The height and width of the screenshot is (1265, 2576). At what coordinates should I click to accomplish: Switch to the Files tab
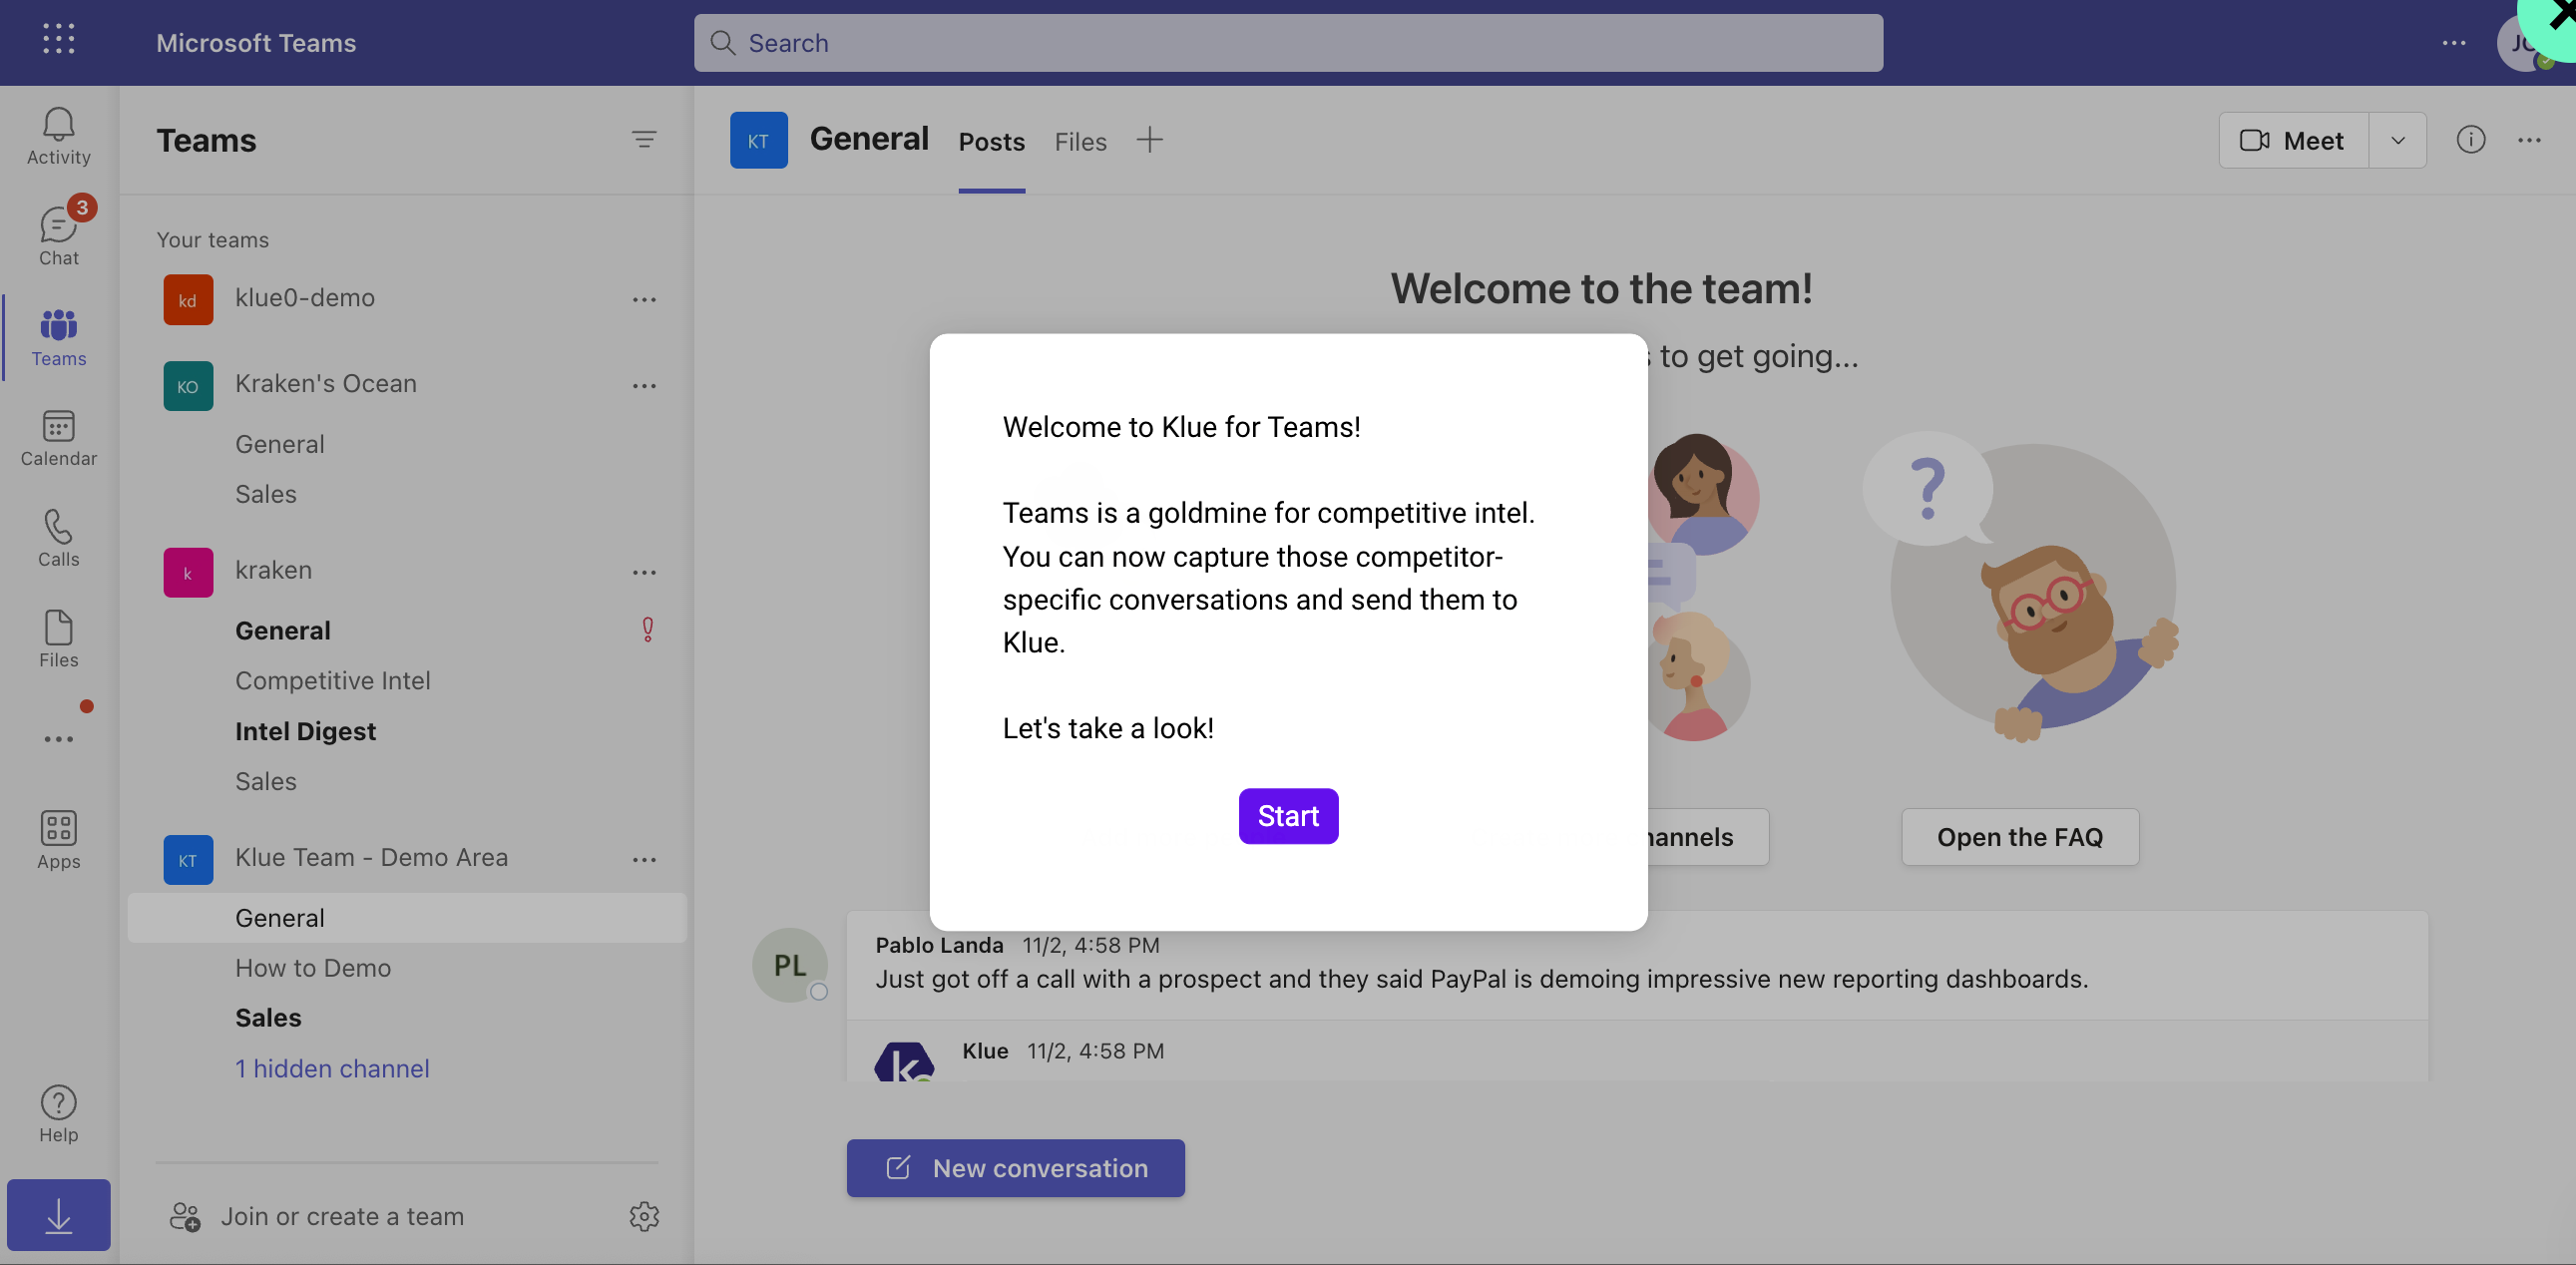point(1079,140)
